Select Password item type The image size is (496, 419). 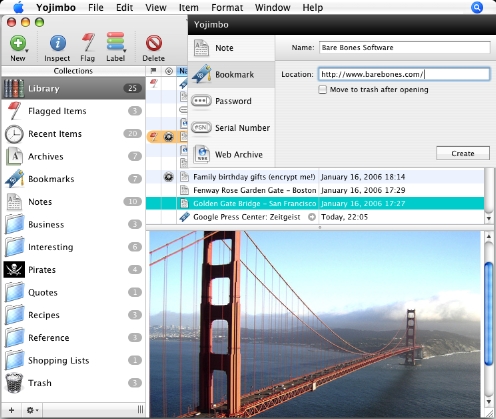[x=231, y=101]
